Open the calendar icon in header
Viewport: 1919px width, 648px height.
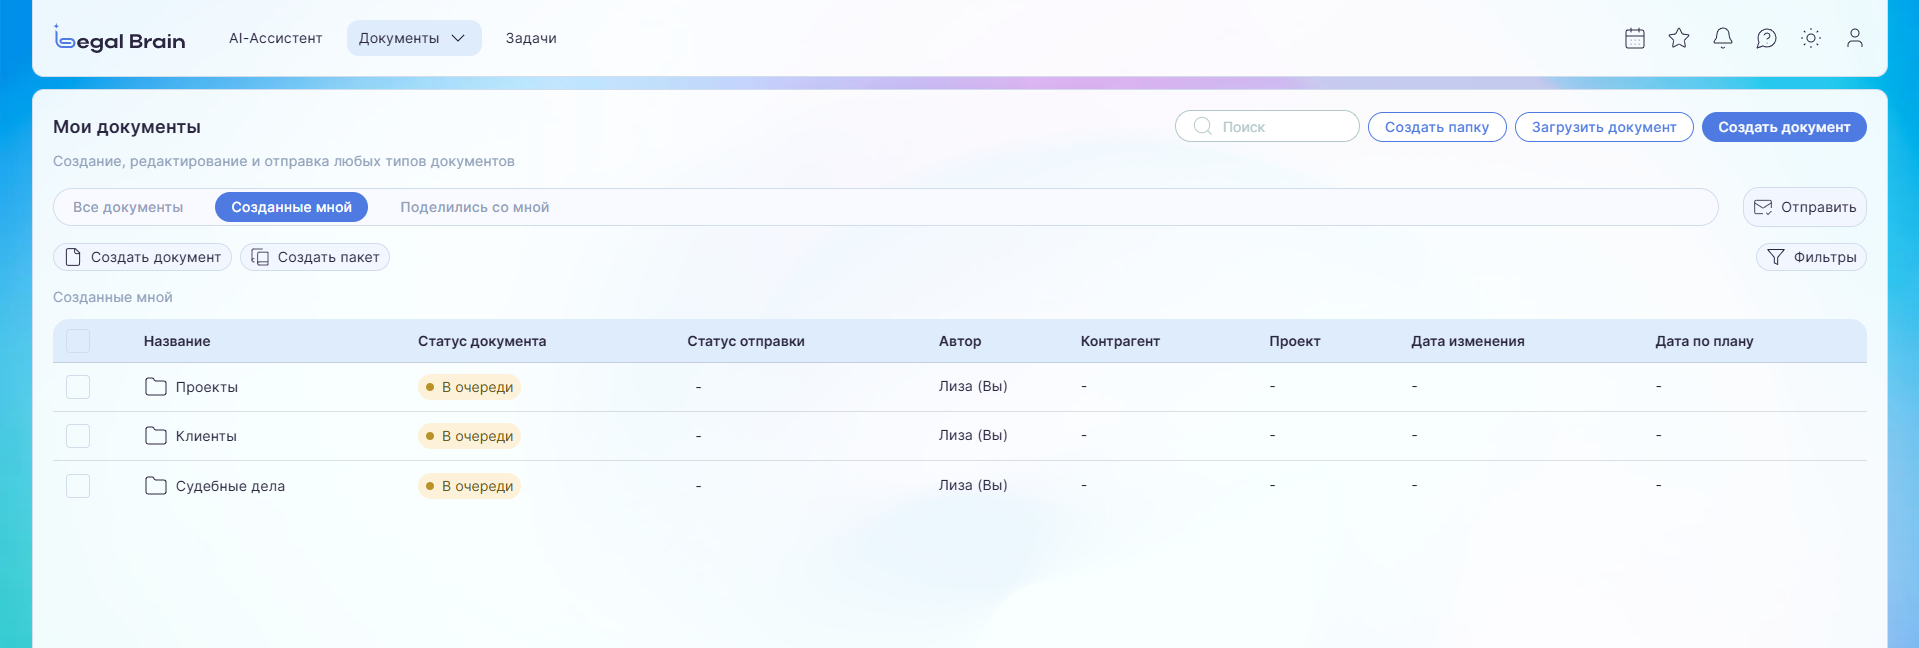(1635, 38)
